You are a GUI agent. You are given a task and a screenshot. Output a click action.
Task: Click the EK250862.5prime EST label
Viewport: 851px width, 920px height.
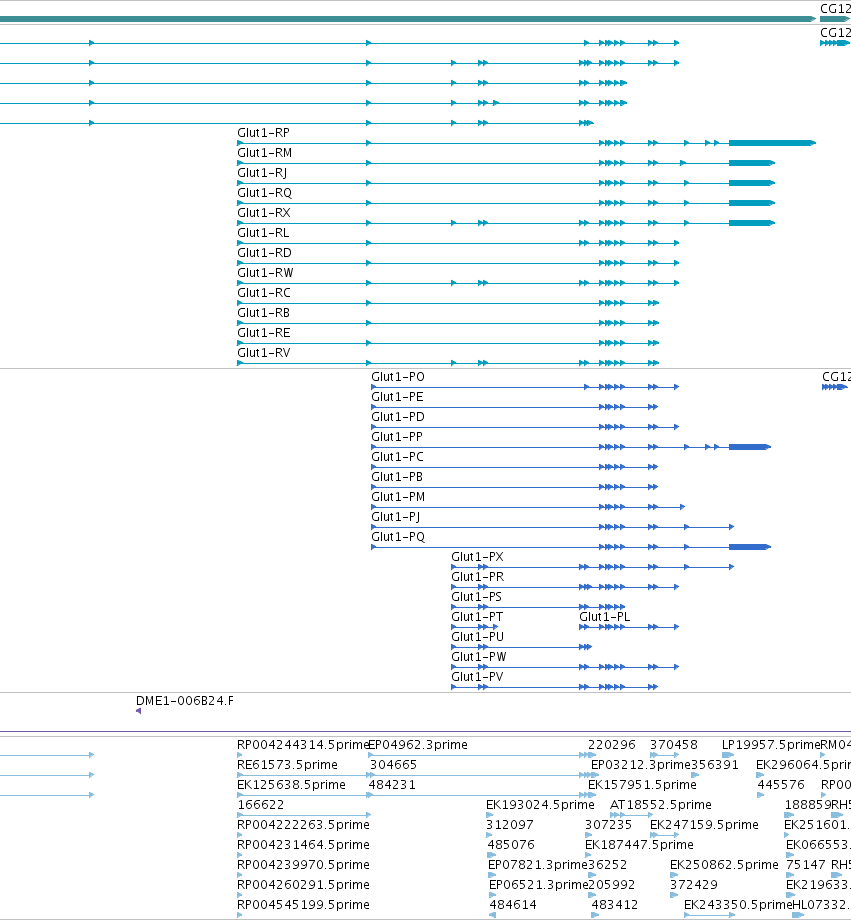pyautogui.click(x=724, y=864)
